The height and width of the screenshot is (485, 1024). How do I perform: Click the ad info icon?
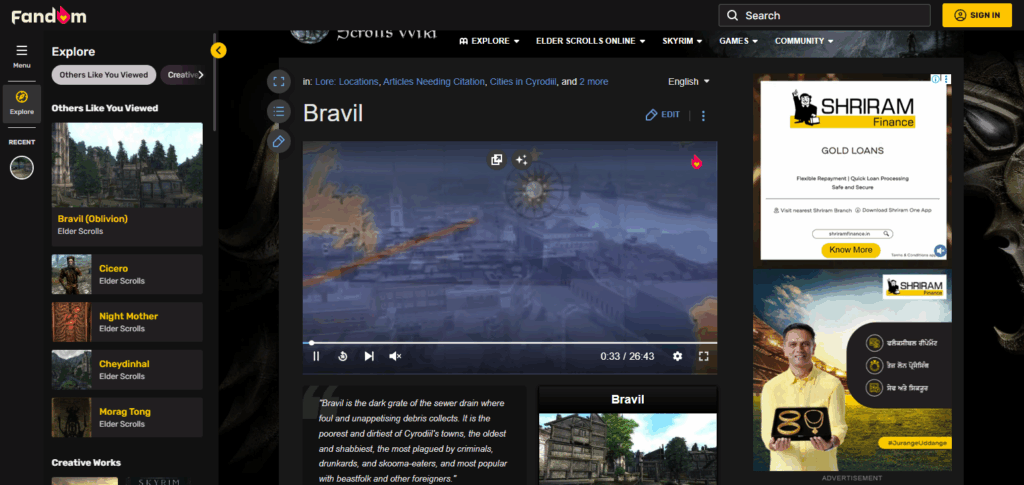point(936,79)
